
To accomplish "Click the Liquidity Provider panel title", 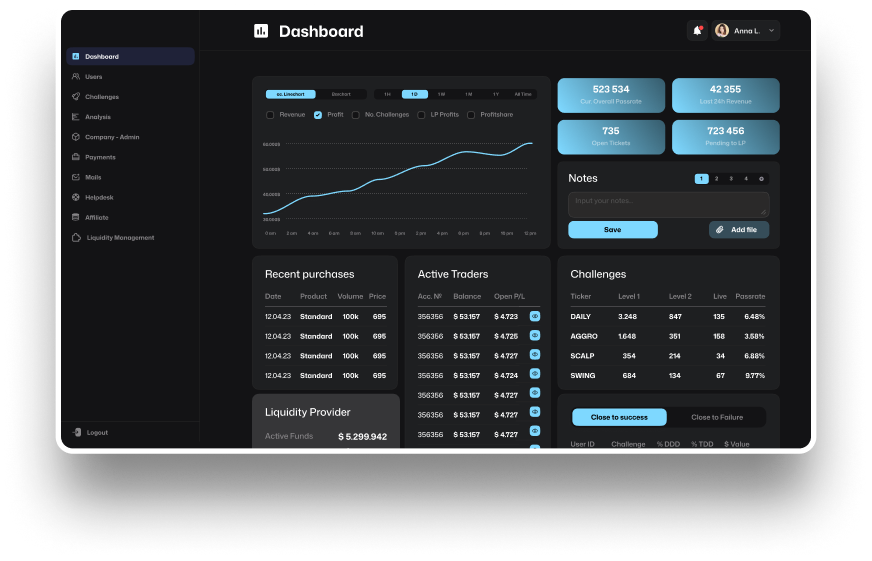I will click(x=308, y=412).
